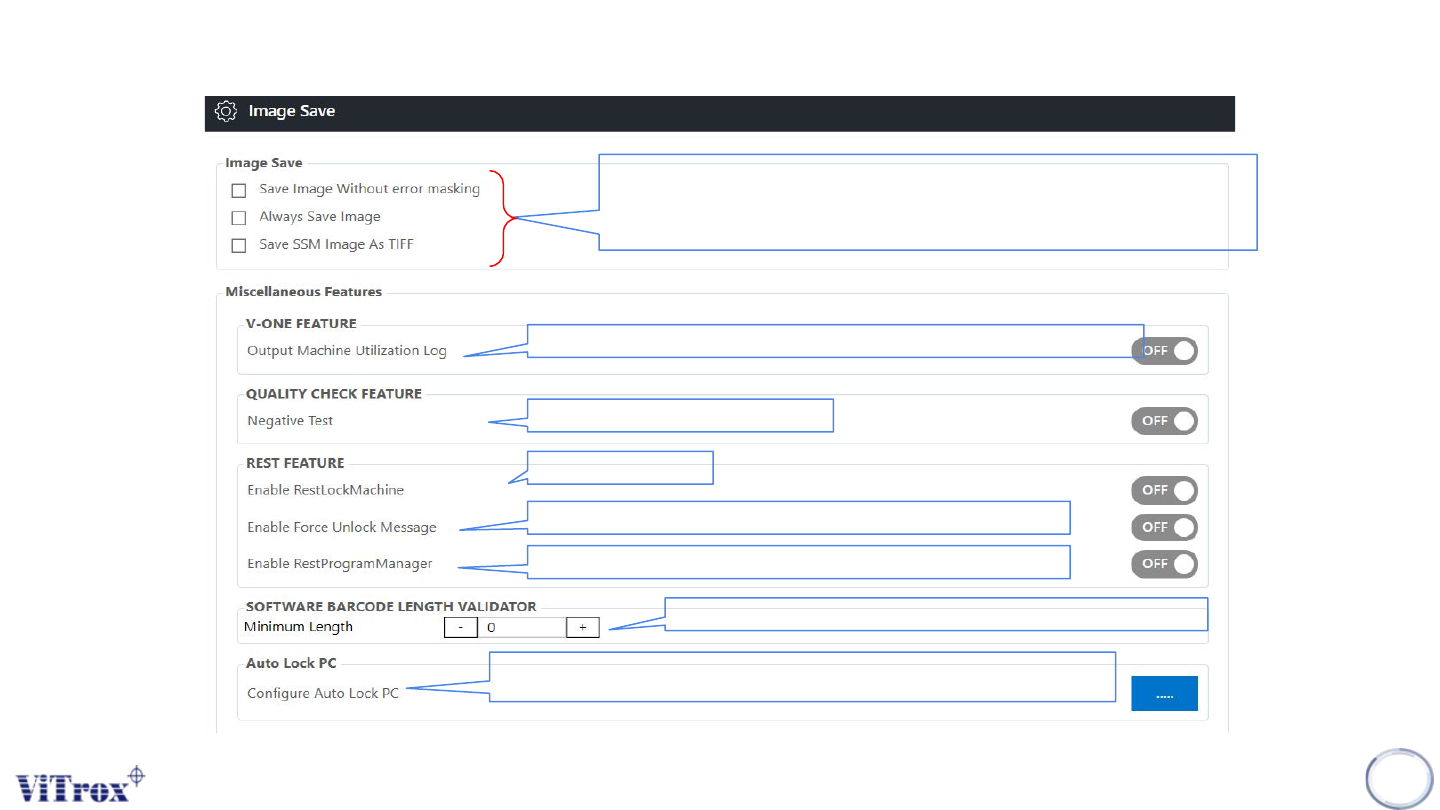Select the Image Save header title
1440x810 pixels.
coord(292,111)
